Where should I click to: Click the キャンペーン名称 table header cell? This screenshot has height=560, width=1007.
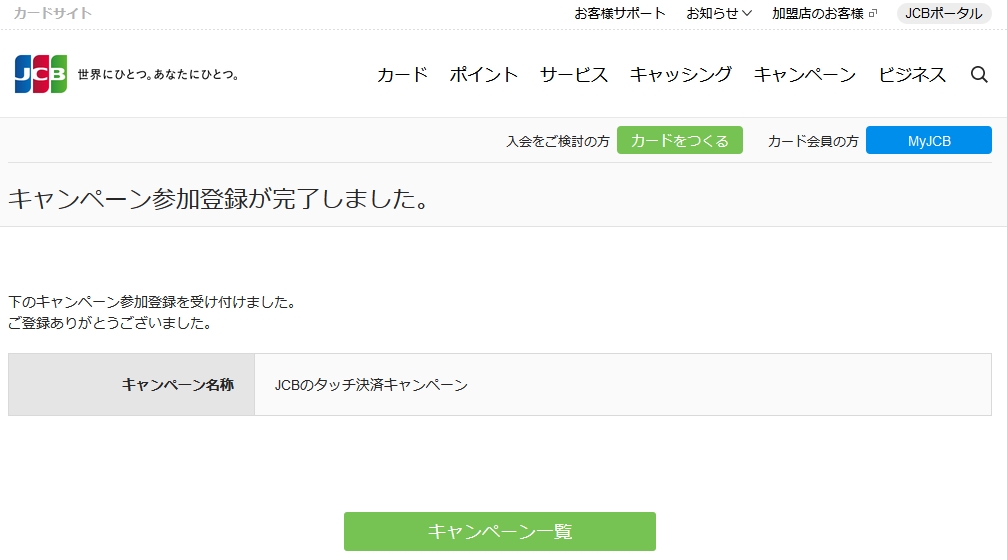coord(132,385)
